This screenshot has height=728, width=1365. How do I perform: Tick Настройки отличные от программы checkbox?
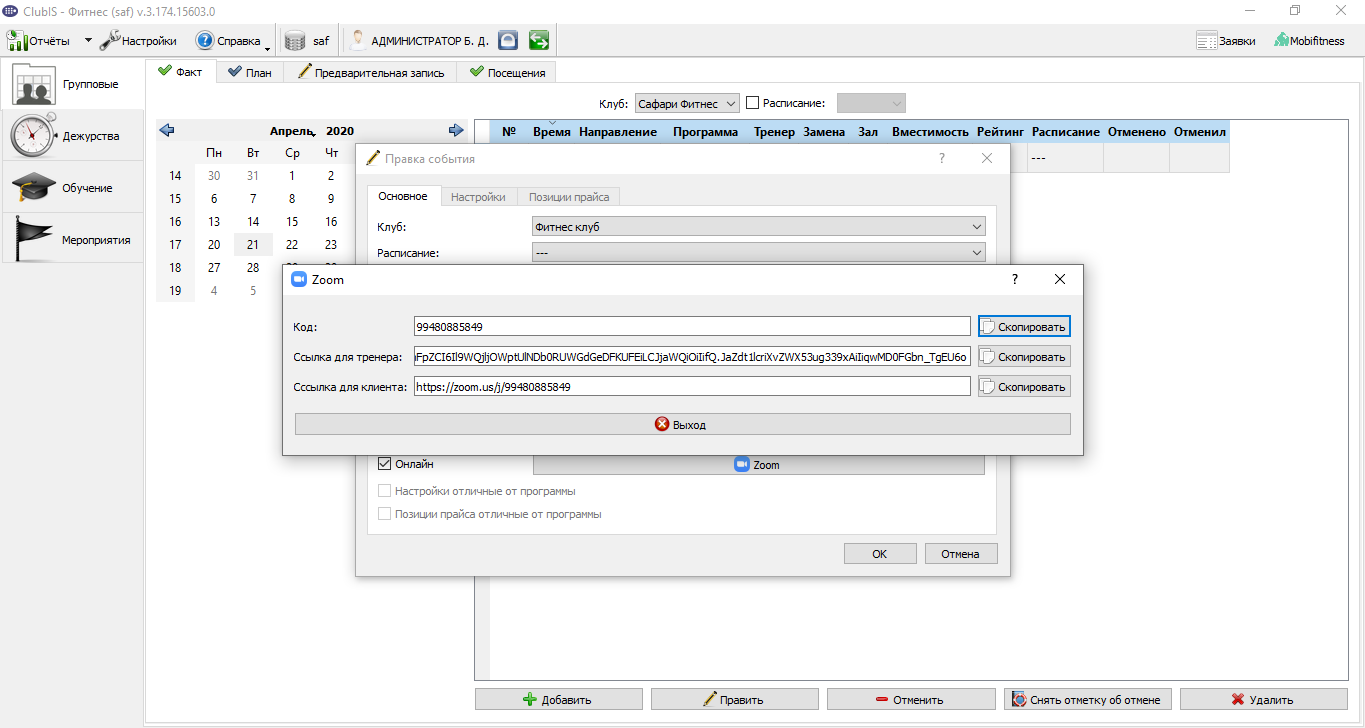384,491
